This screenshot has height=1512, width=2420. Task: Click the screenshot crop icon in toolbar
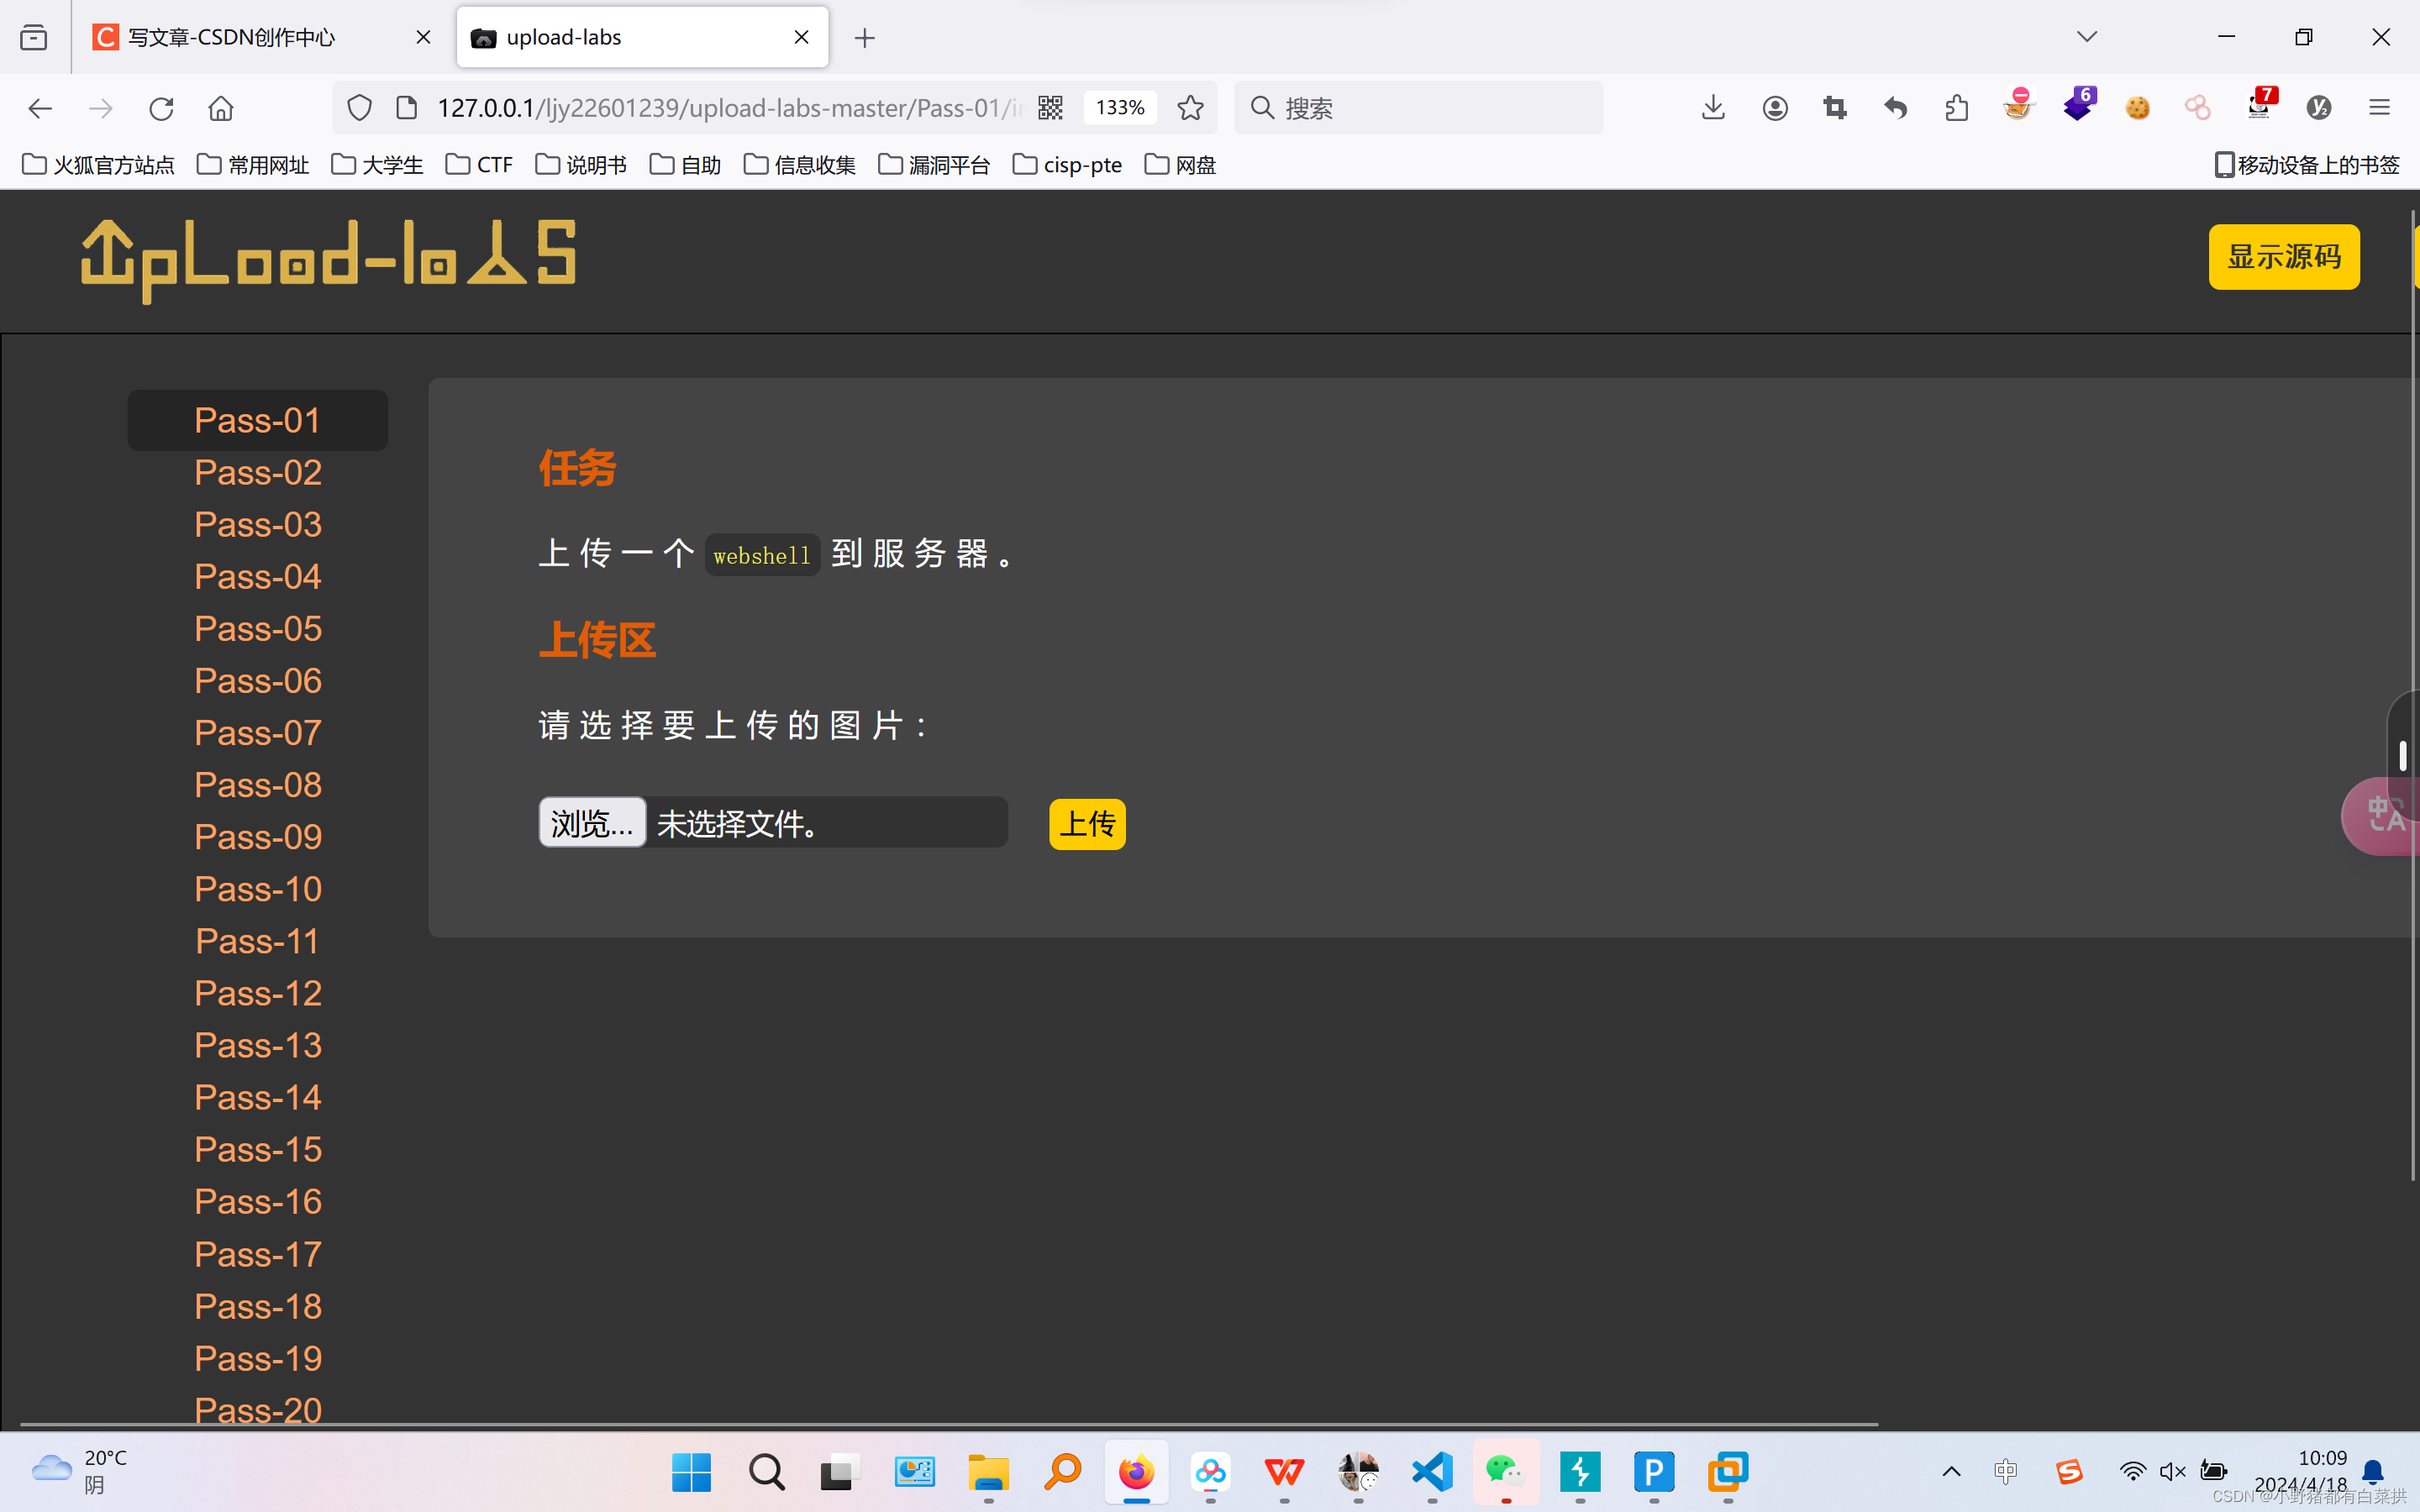pos(1835,108)
